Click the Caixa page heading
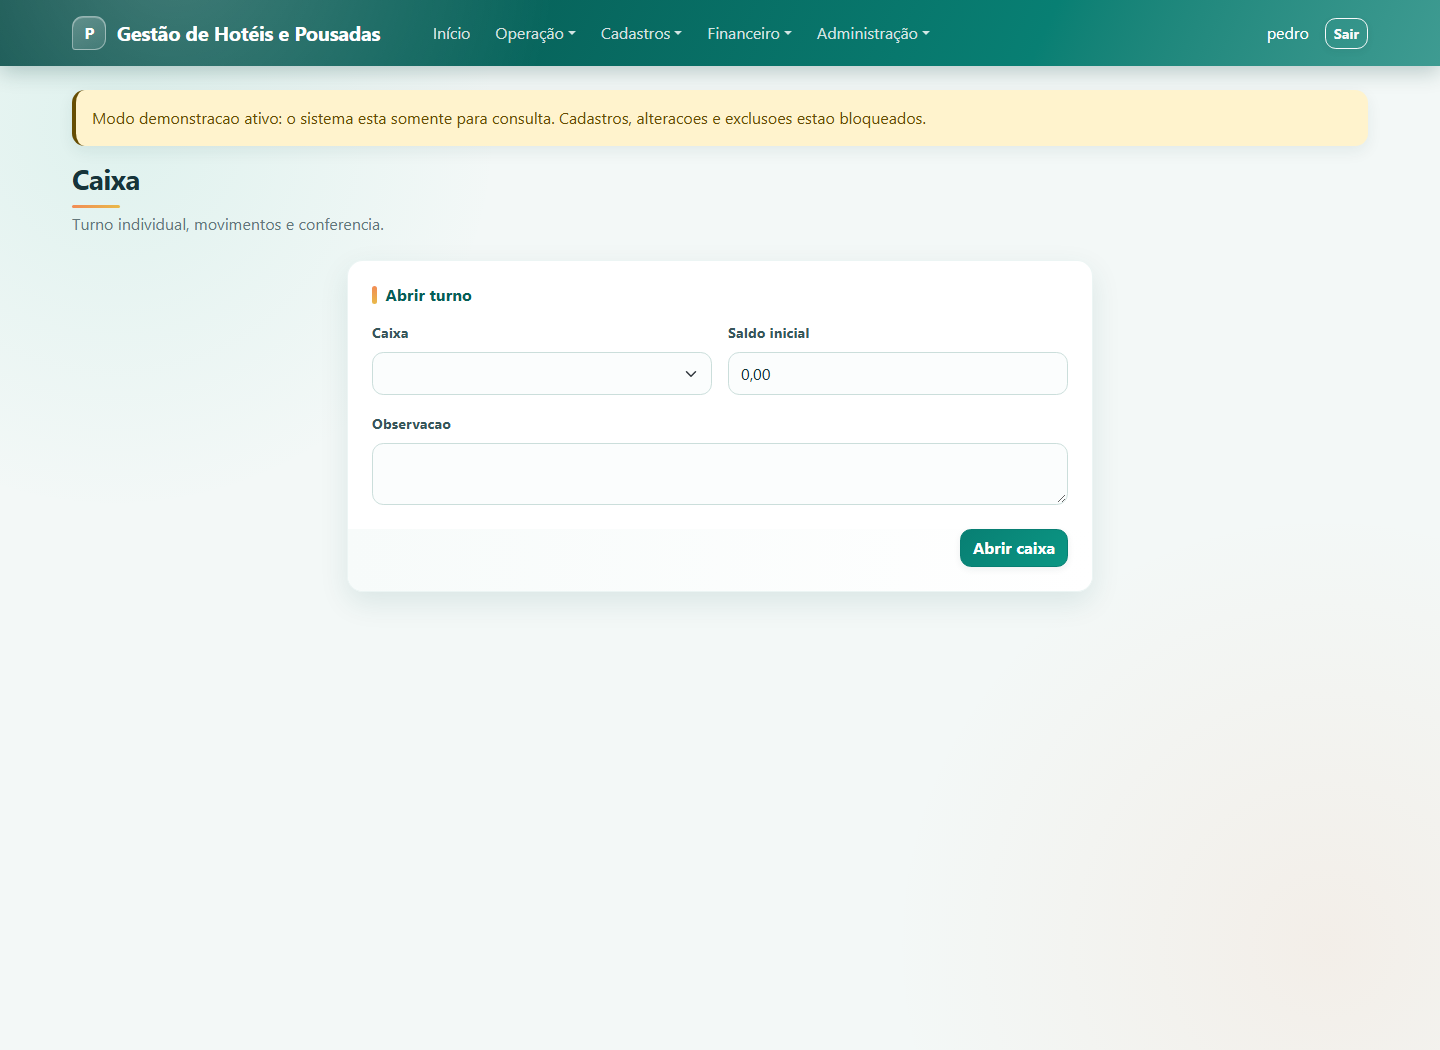 click(x=106, y=181)
